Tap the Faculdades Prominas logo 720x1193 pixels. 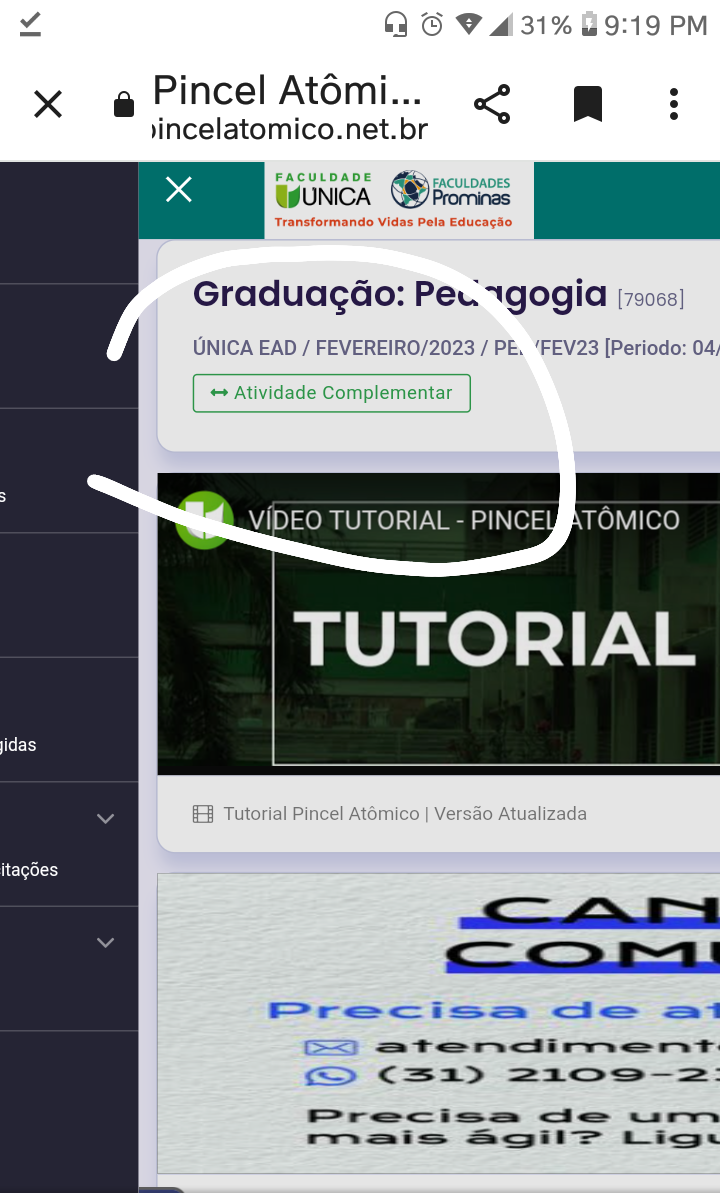(451, 189)
